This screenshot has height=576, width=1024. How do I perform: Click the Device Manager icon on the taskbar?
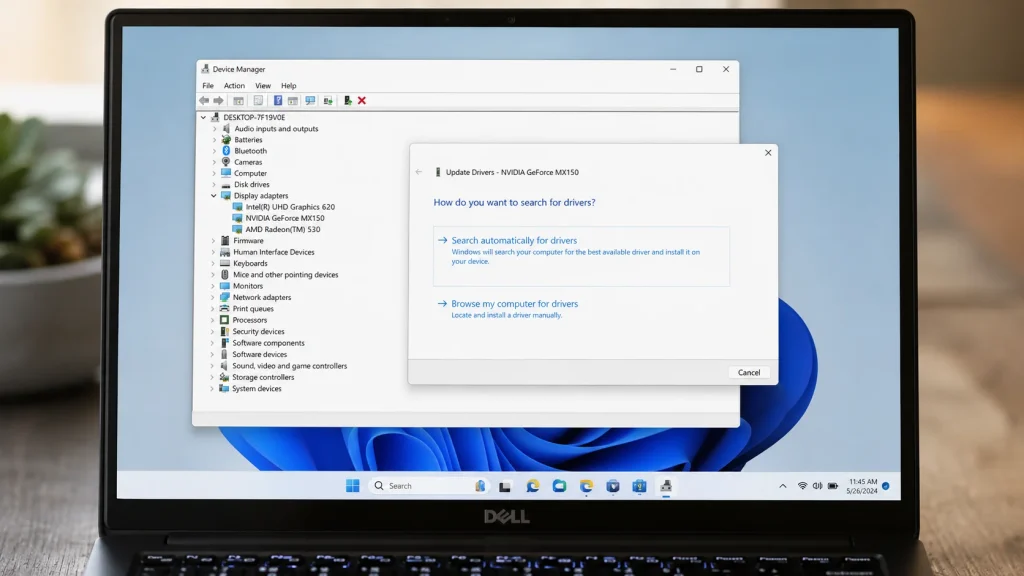(665, 486)
